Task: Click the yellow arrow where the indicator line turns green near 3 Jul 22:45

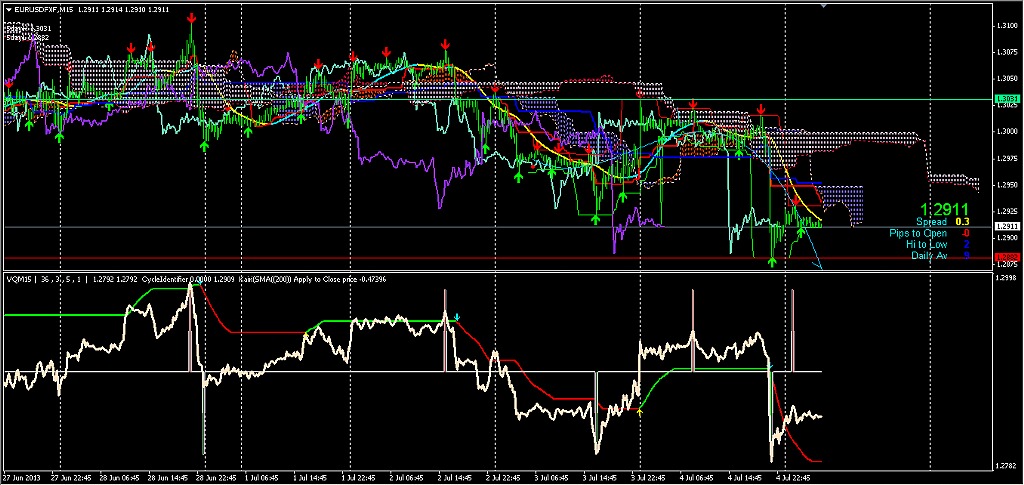Action: coord(640,412)
